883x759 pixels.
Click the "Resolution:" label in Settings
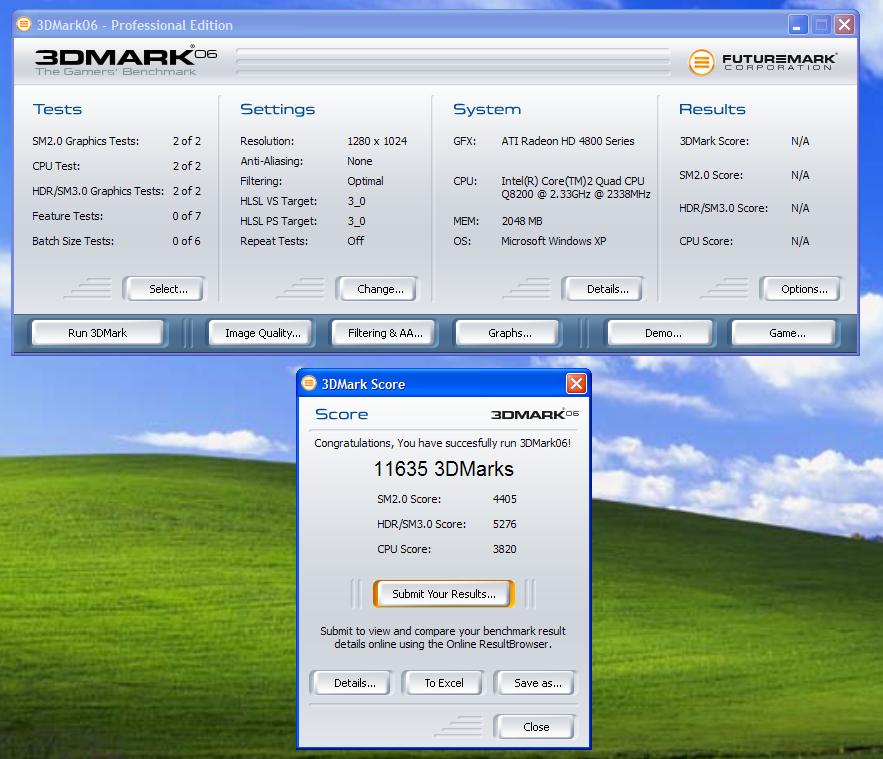(267, 141)
